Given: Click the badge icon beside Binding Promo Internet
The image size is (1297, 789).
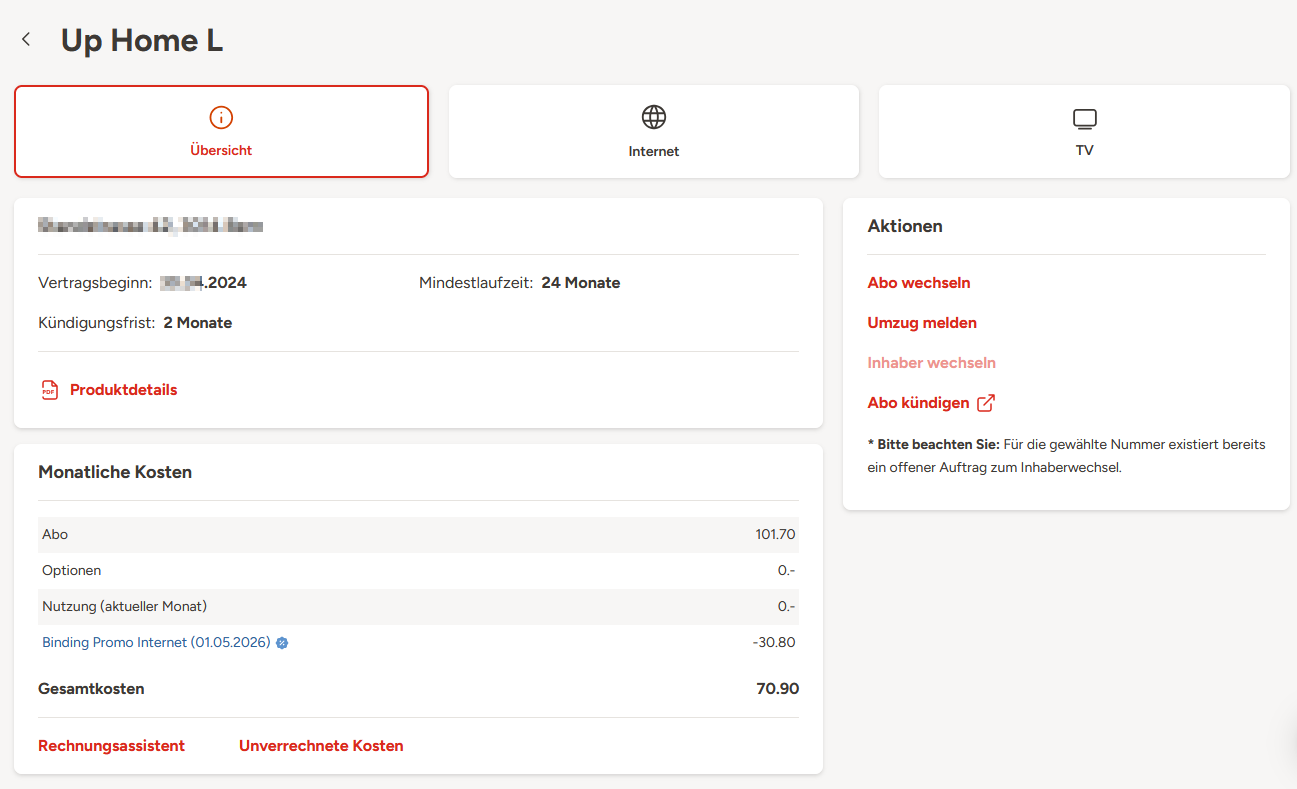Looking at the screenshot, I should 282,643.
